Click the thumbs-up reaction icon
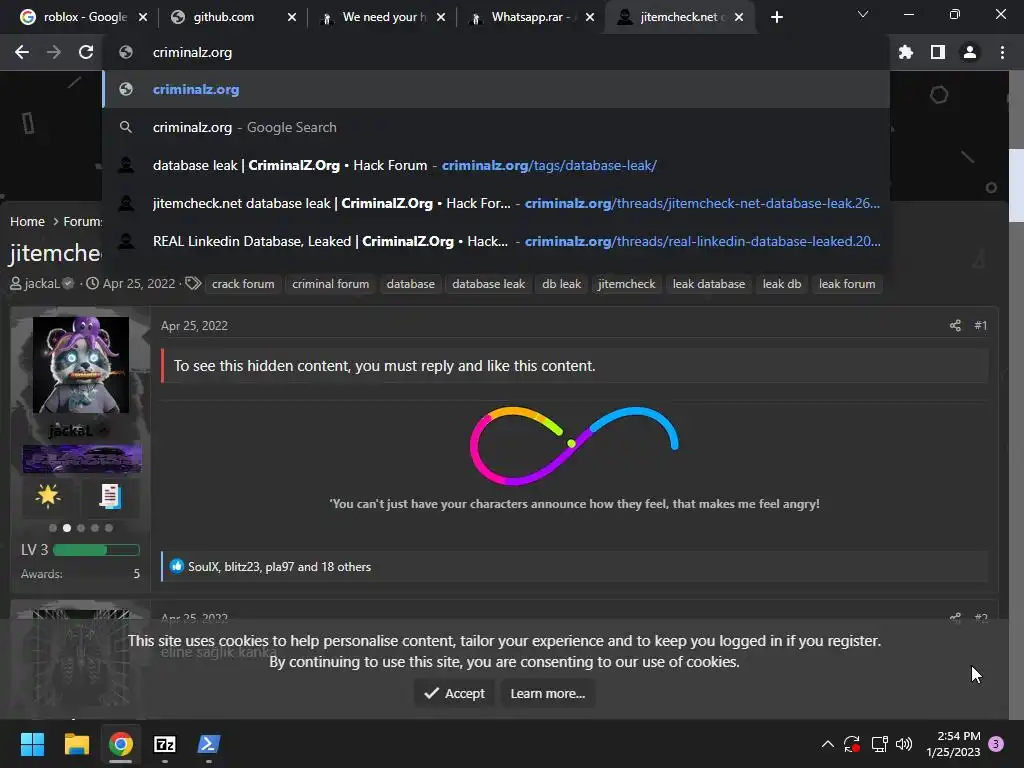 [176, 566]
